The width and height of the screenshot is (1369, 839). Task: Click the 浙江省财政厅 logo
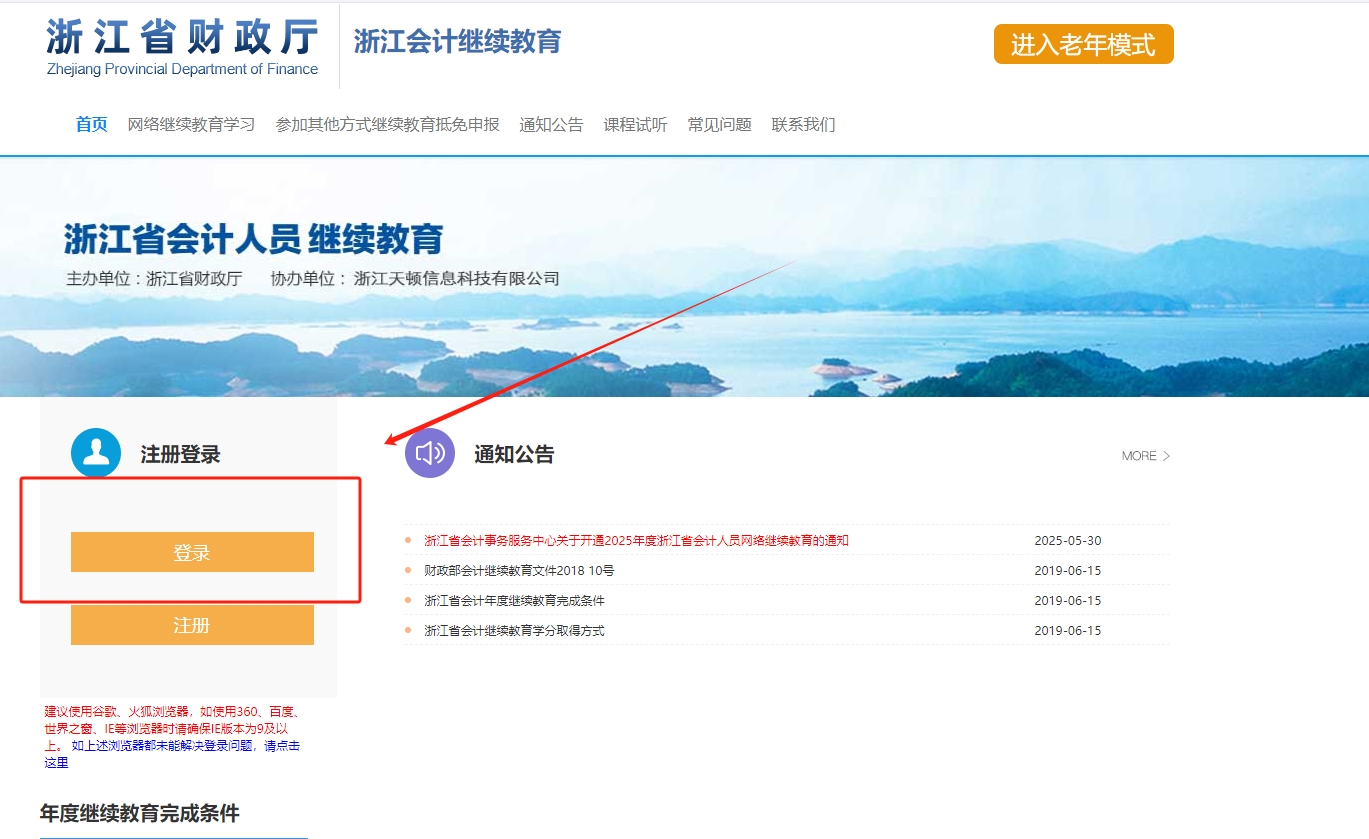[x=180, y=43]
